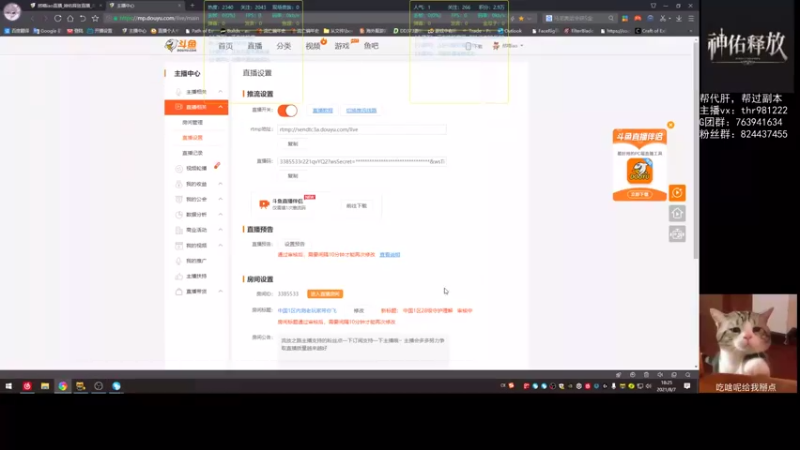Click the copy button under the rtmp address field
This screenshot has height=450, width=800.
pos(293,144)
